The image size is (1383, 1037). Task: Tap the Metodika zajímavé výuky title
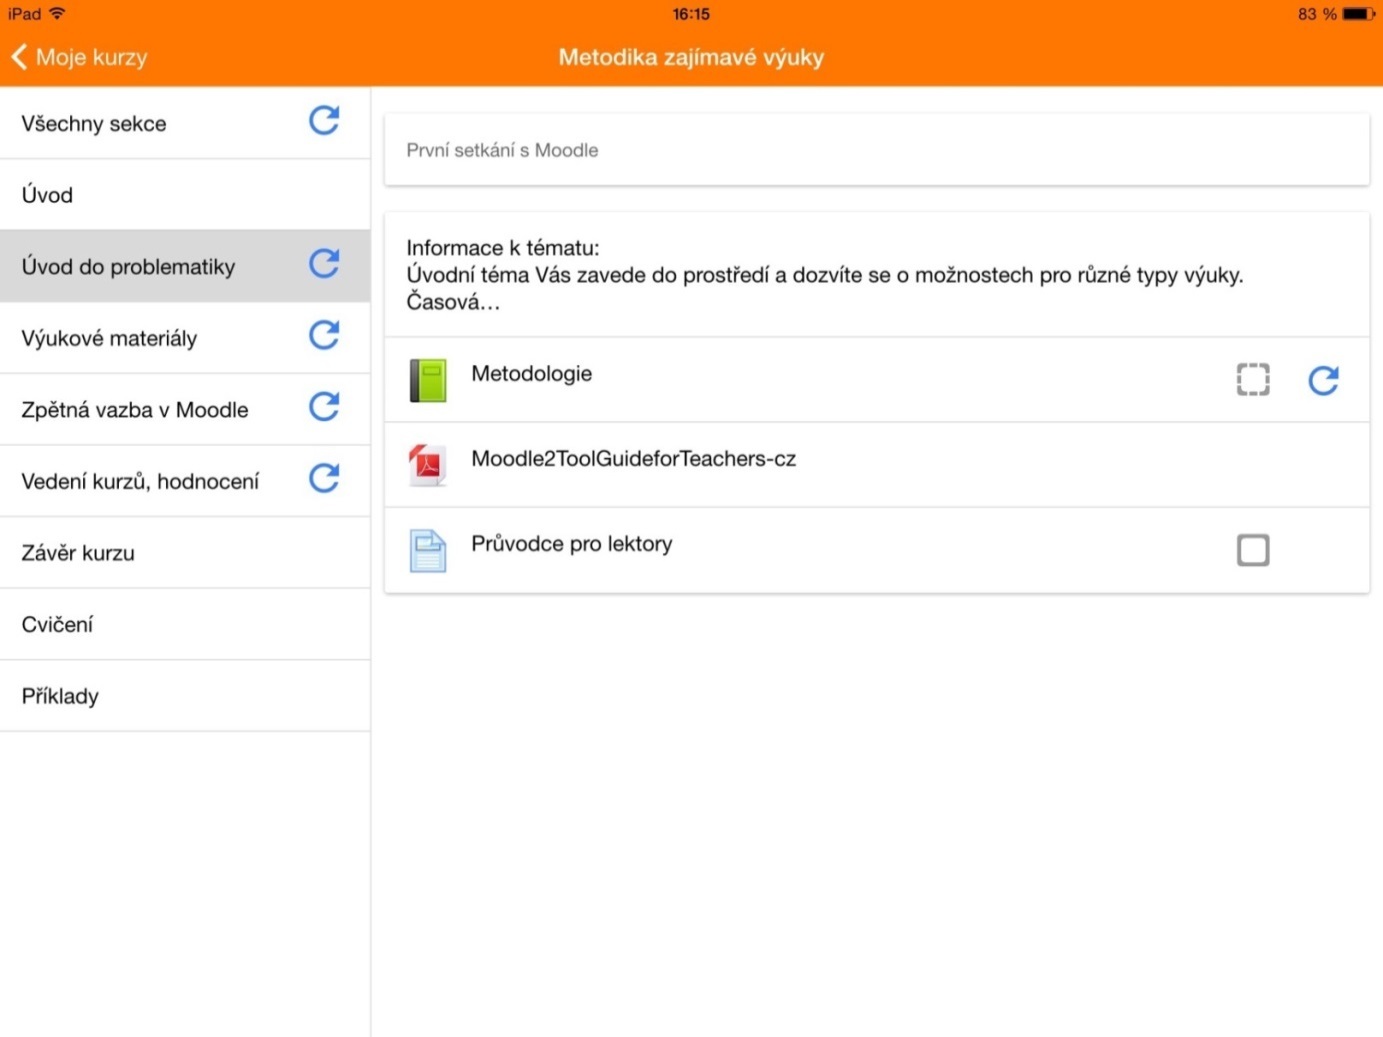691,57
